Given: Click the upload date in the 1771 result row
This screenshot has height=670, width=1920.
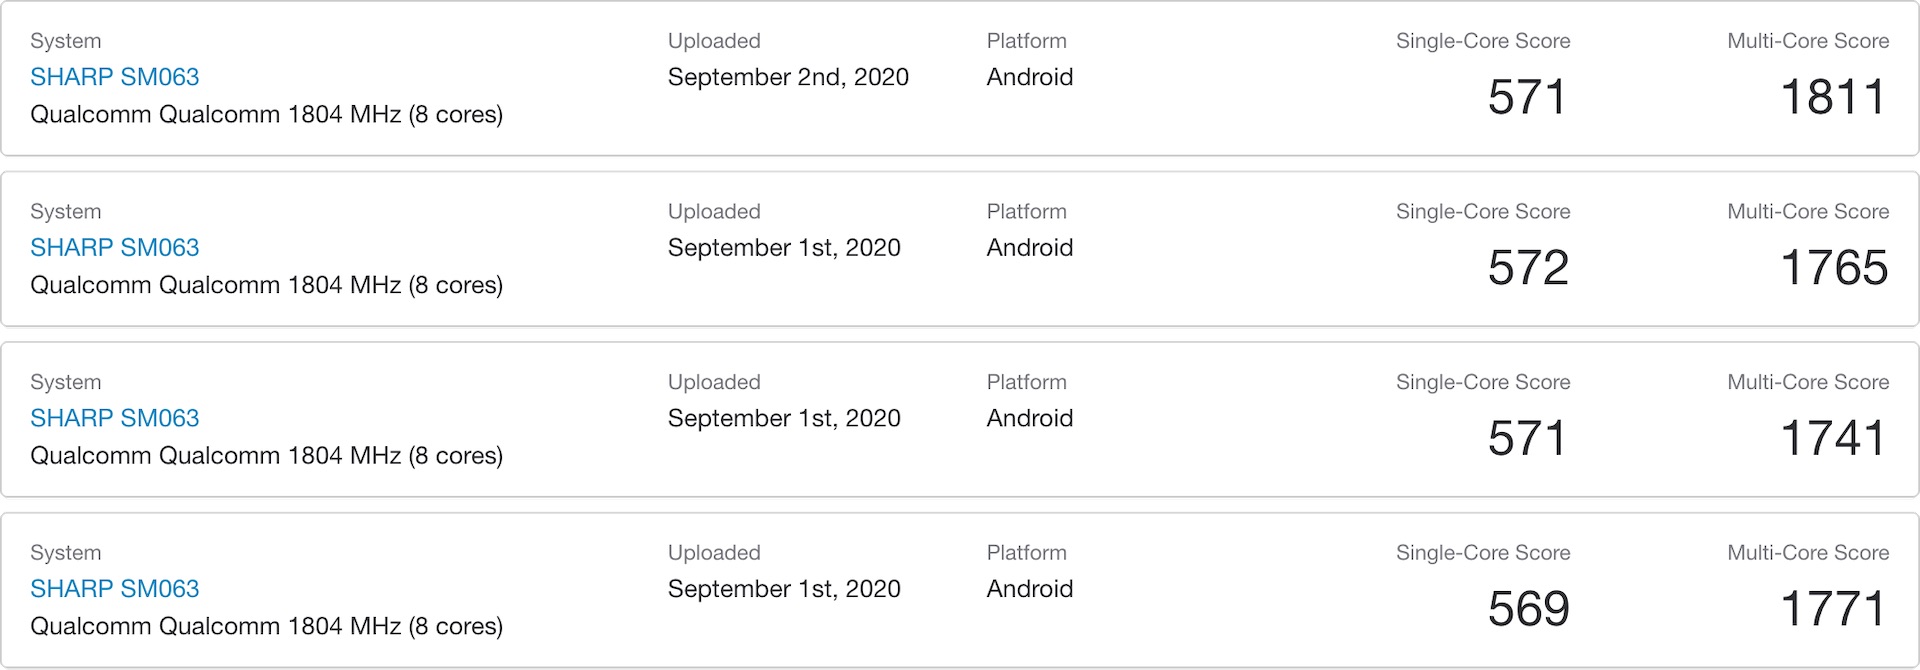Looking at the screenshot, I should pos(784,589).
